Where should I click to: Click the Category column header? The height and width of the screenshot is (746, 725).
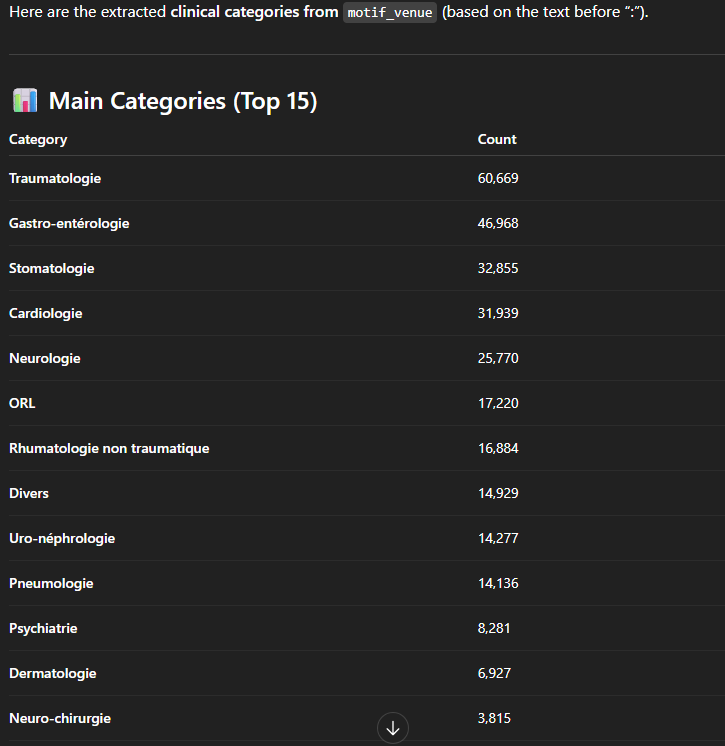tap(38, 139)
